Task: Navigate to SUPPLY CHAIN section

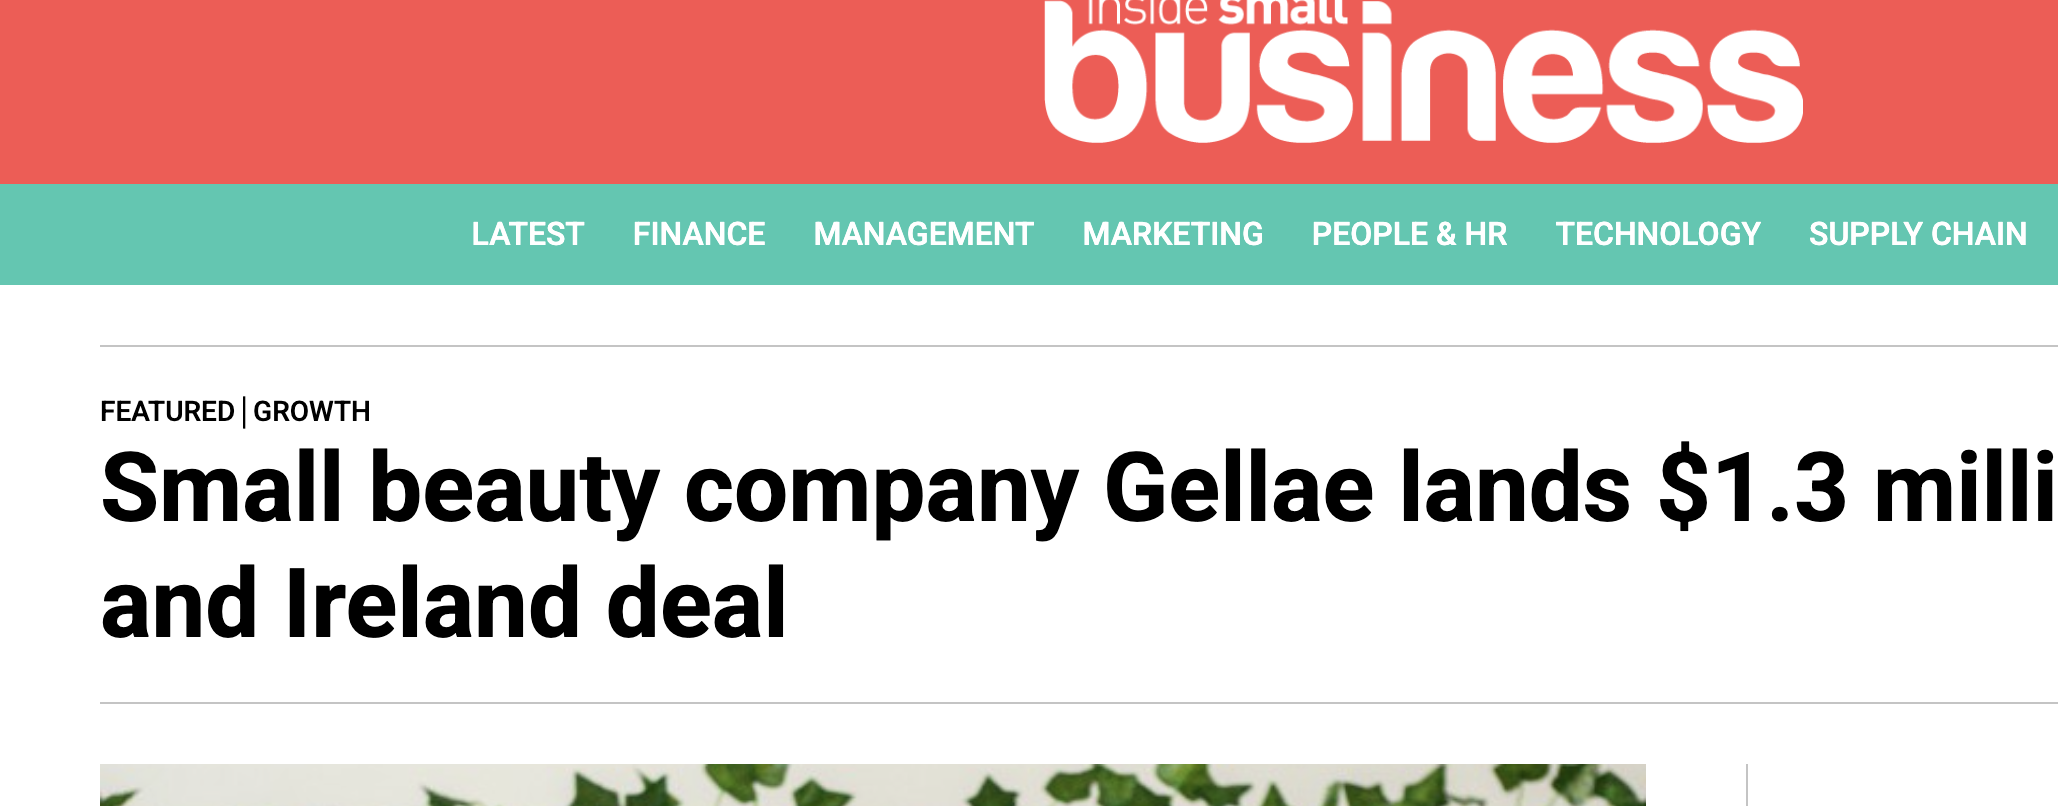Action: click(x=1917, y=234)
